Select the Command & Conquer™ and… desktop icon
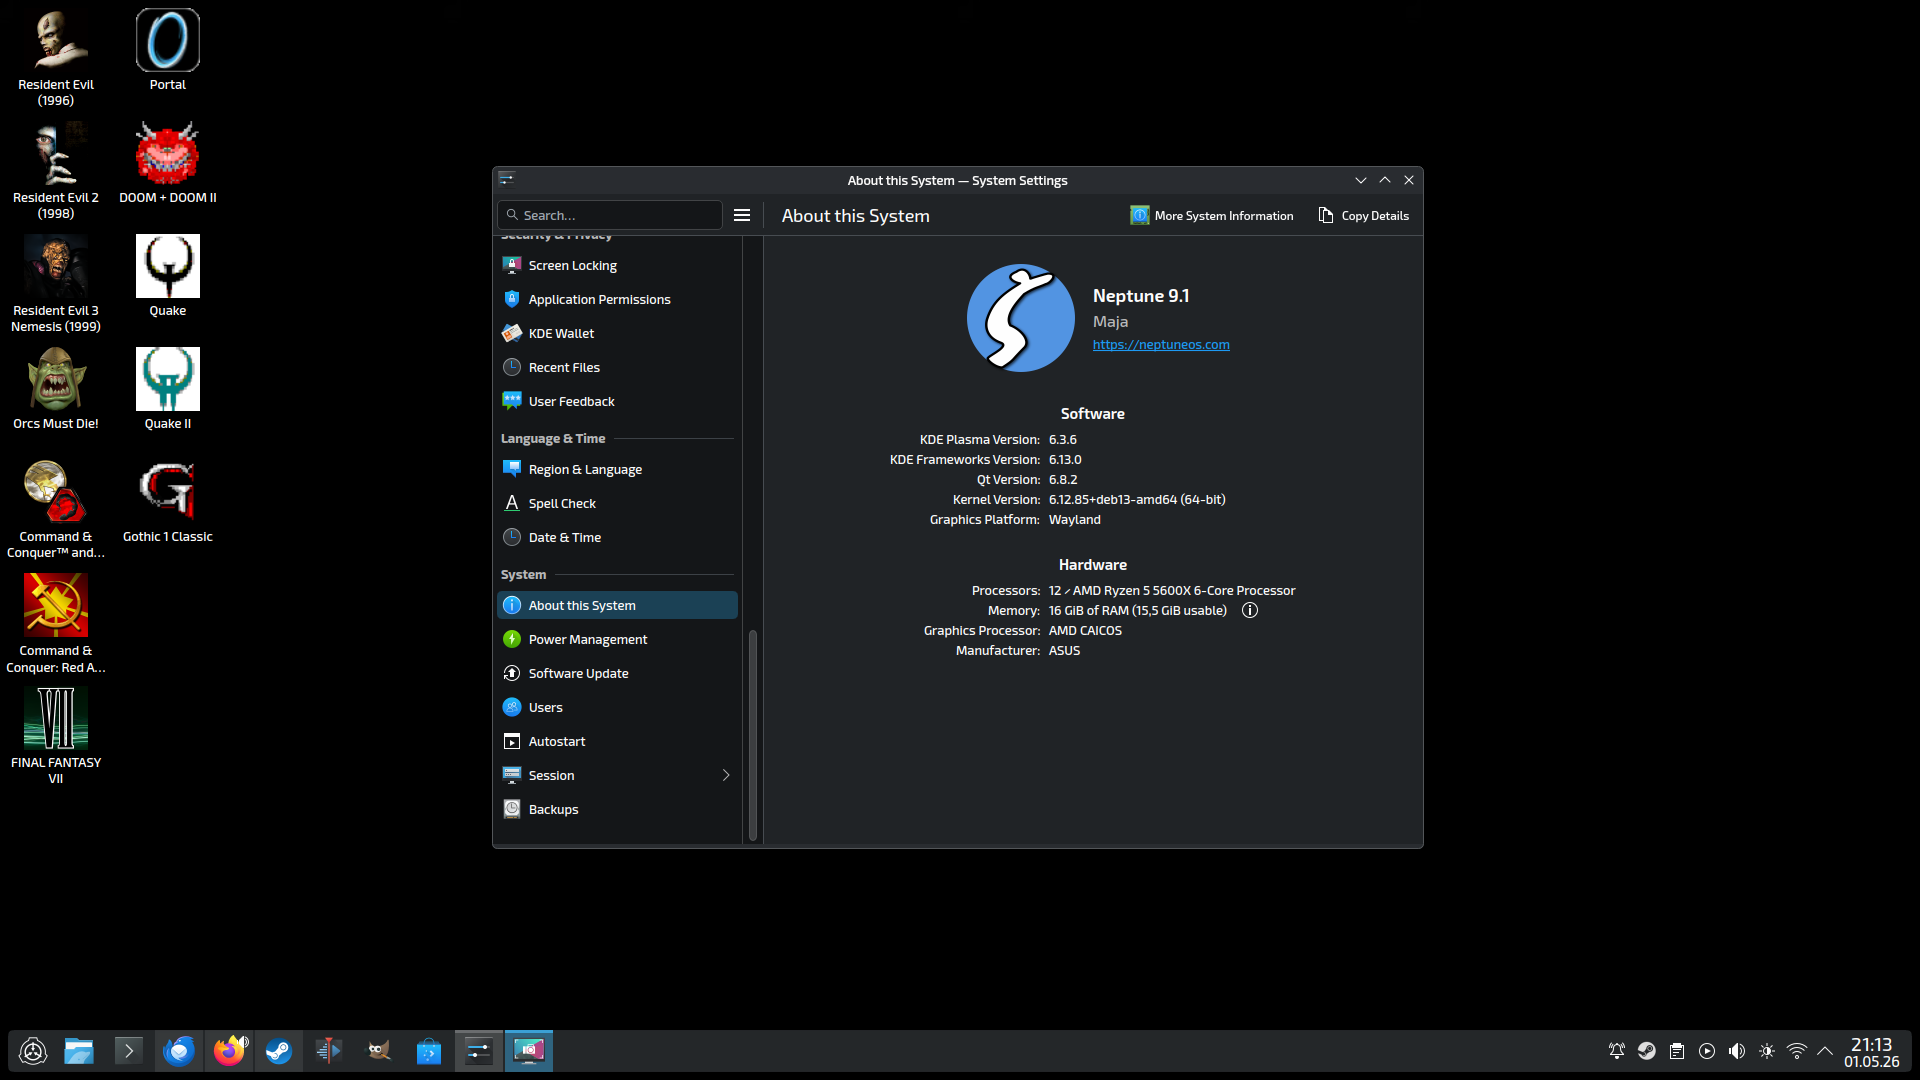The height and width of the screenshot is (1080, 1920). pos(56,510)
